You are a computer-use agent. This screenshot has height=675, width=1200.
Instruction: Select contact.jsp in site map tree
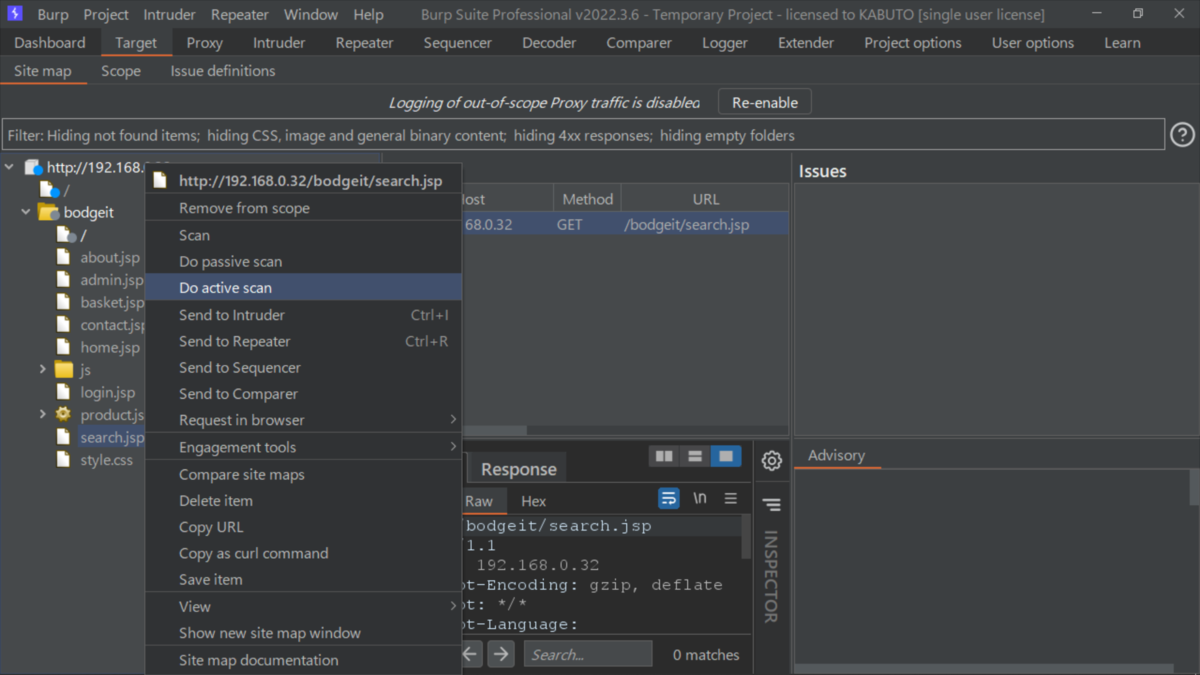point(113,325)
